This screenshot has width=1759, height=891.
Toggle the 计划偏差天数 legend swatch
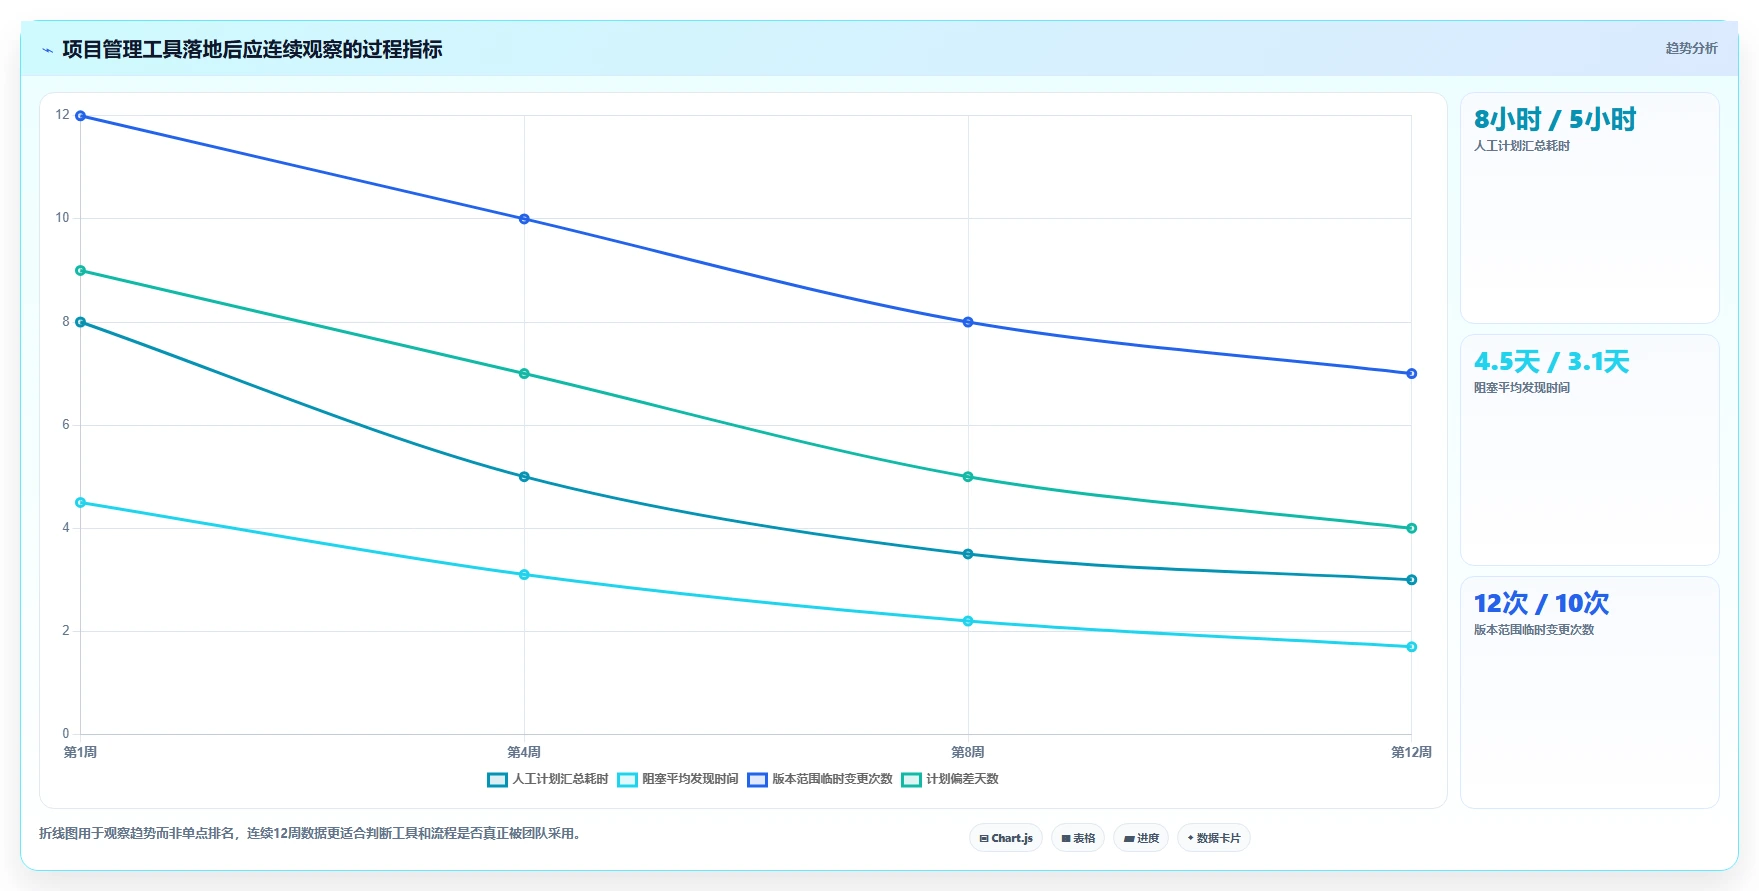(x=911, y=780)
